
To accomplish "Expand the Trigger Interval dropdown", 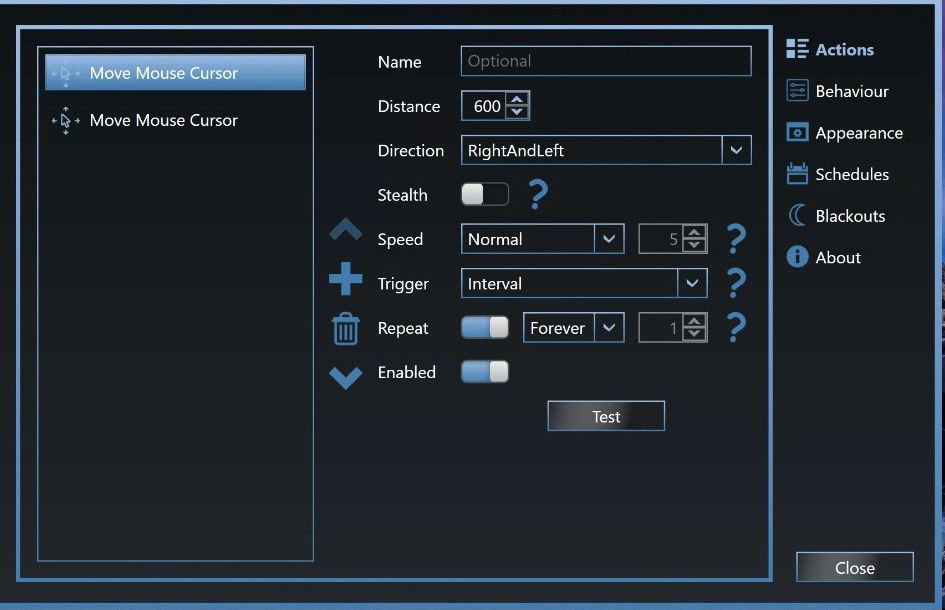I will tap(692, 283).
